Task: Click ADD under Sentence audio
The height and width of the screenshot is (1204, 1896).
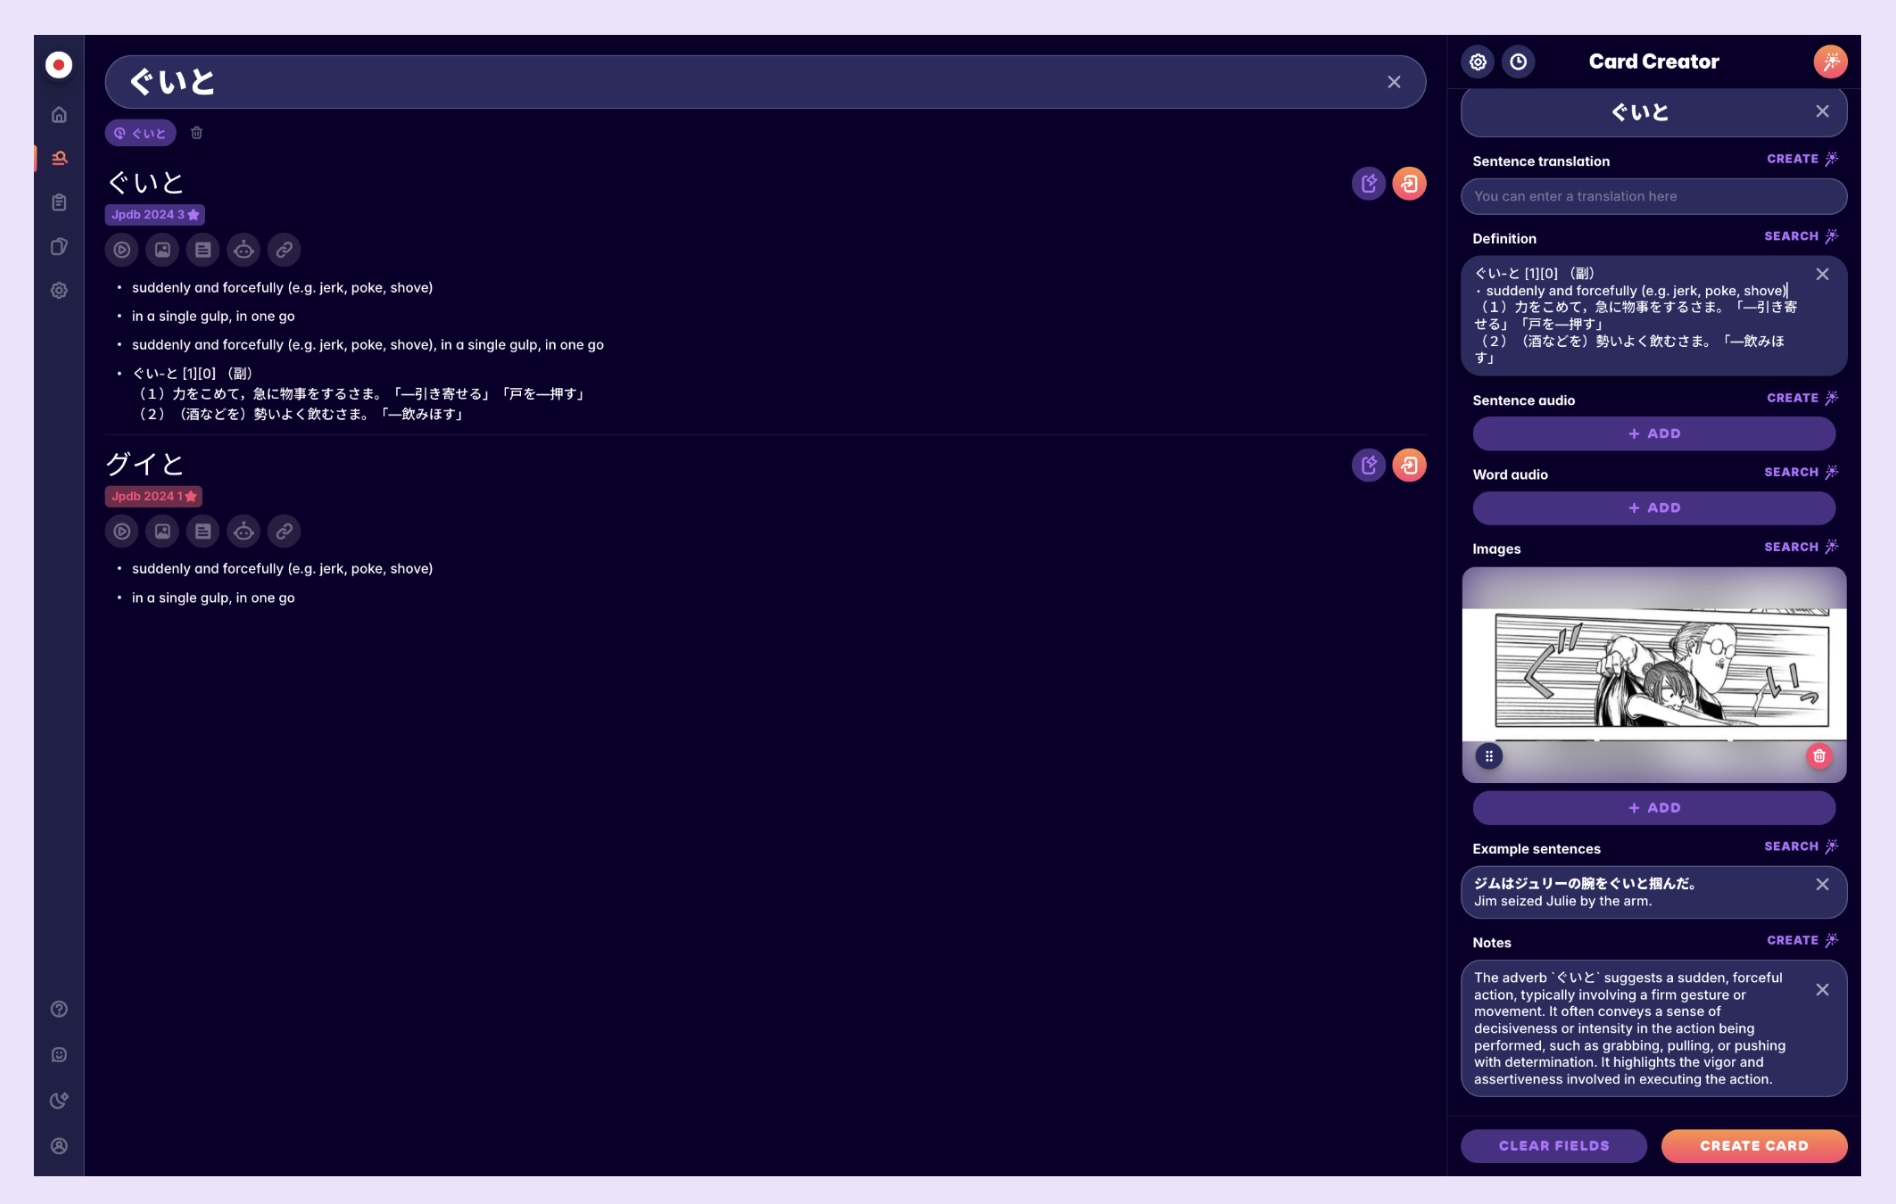Action: (x=1653, y=434)
